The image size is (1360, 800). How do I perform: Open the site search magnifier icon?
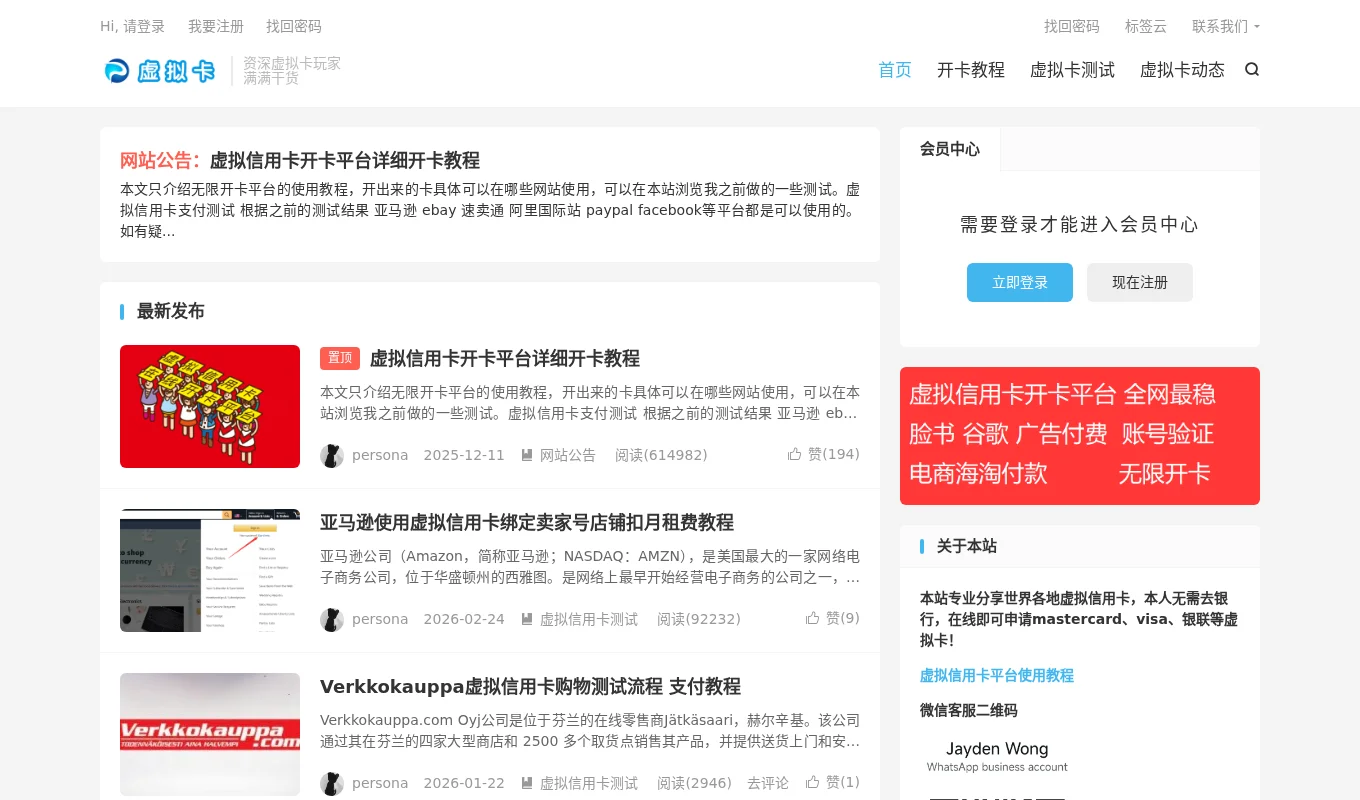(1252, 70)
